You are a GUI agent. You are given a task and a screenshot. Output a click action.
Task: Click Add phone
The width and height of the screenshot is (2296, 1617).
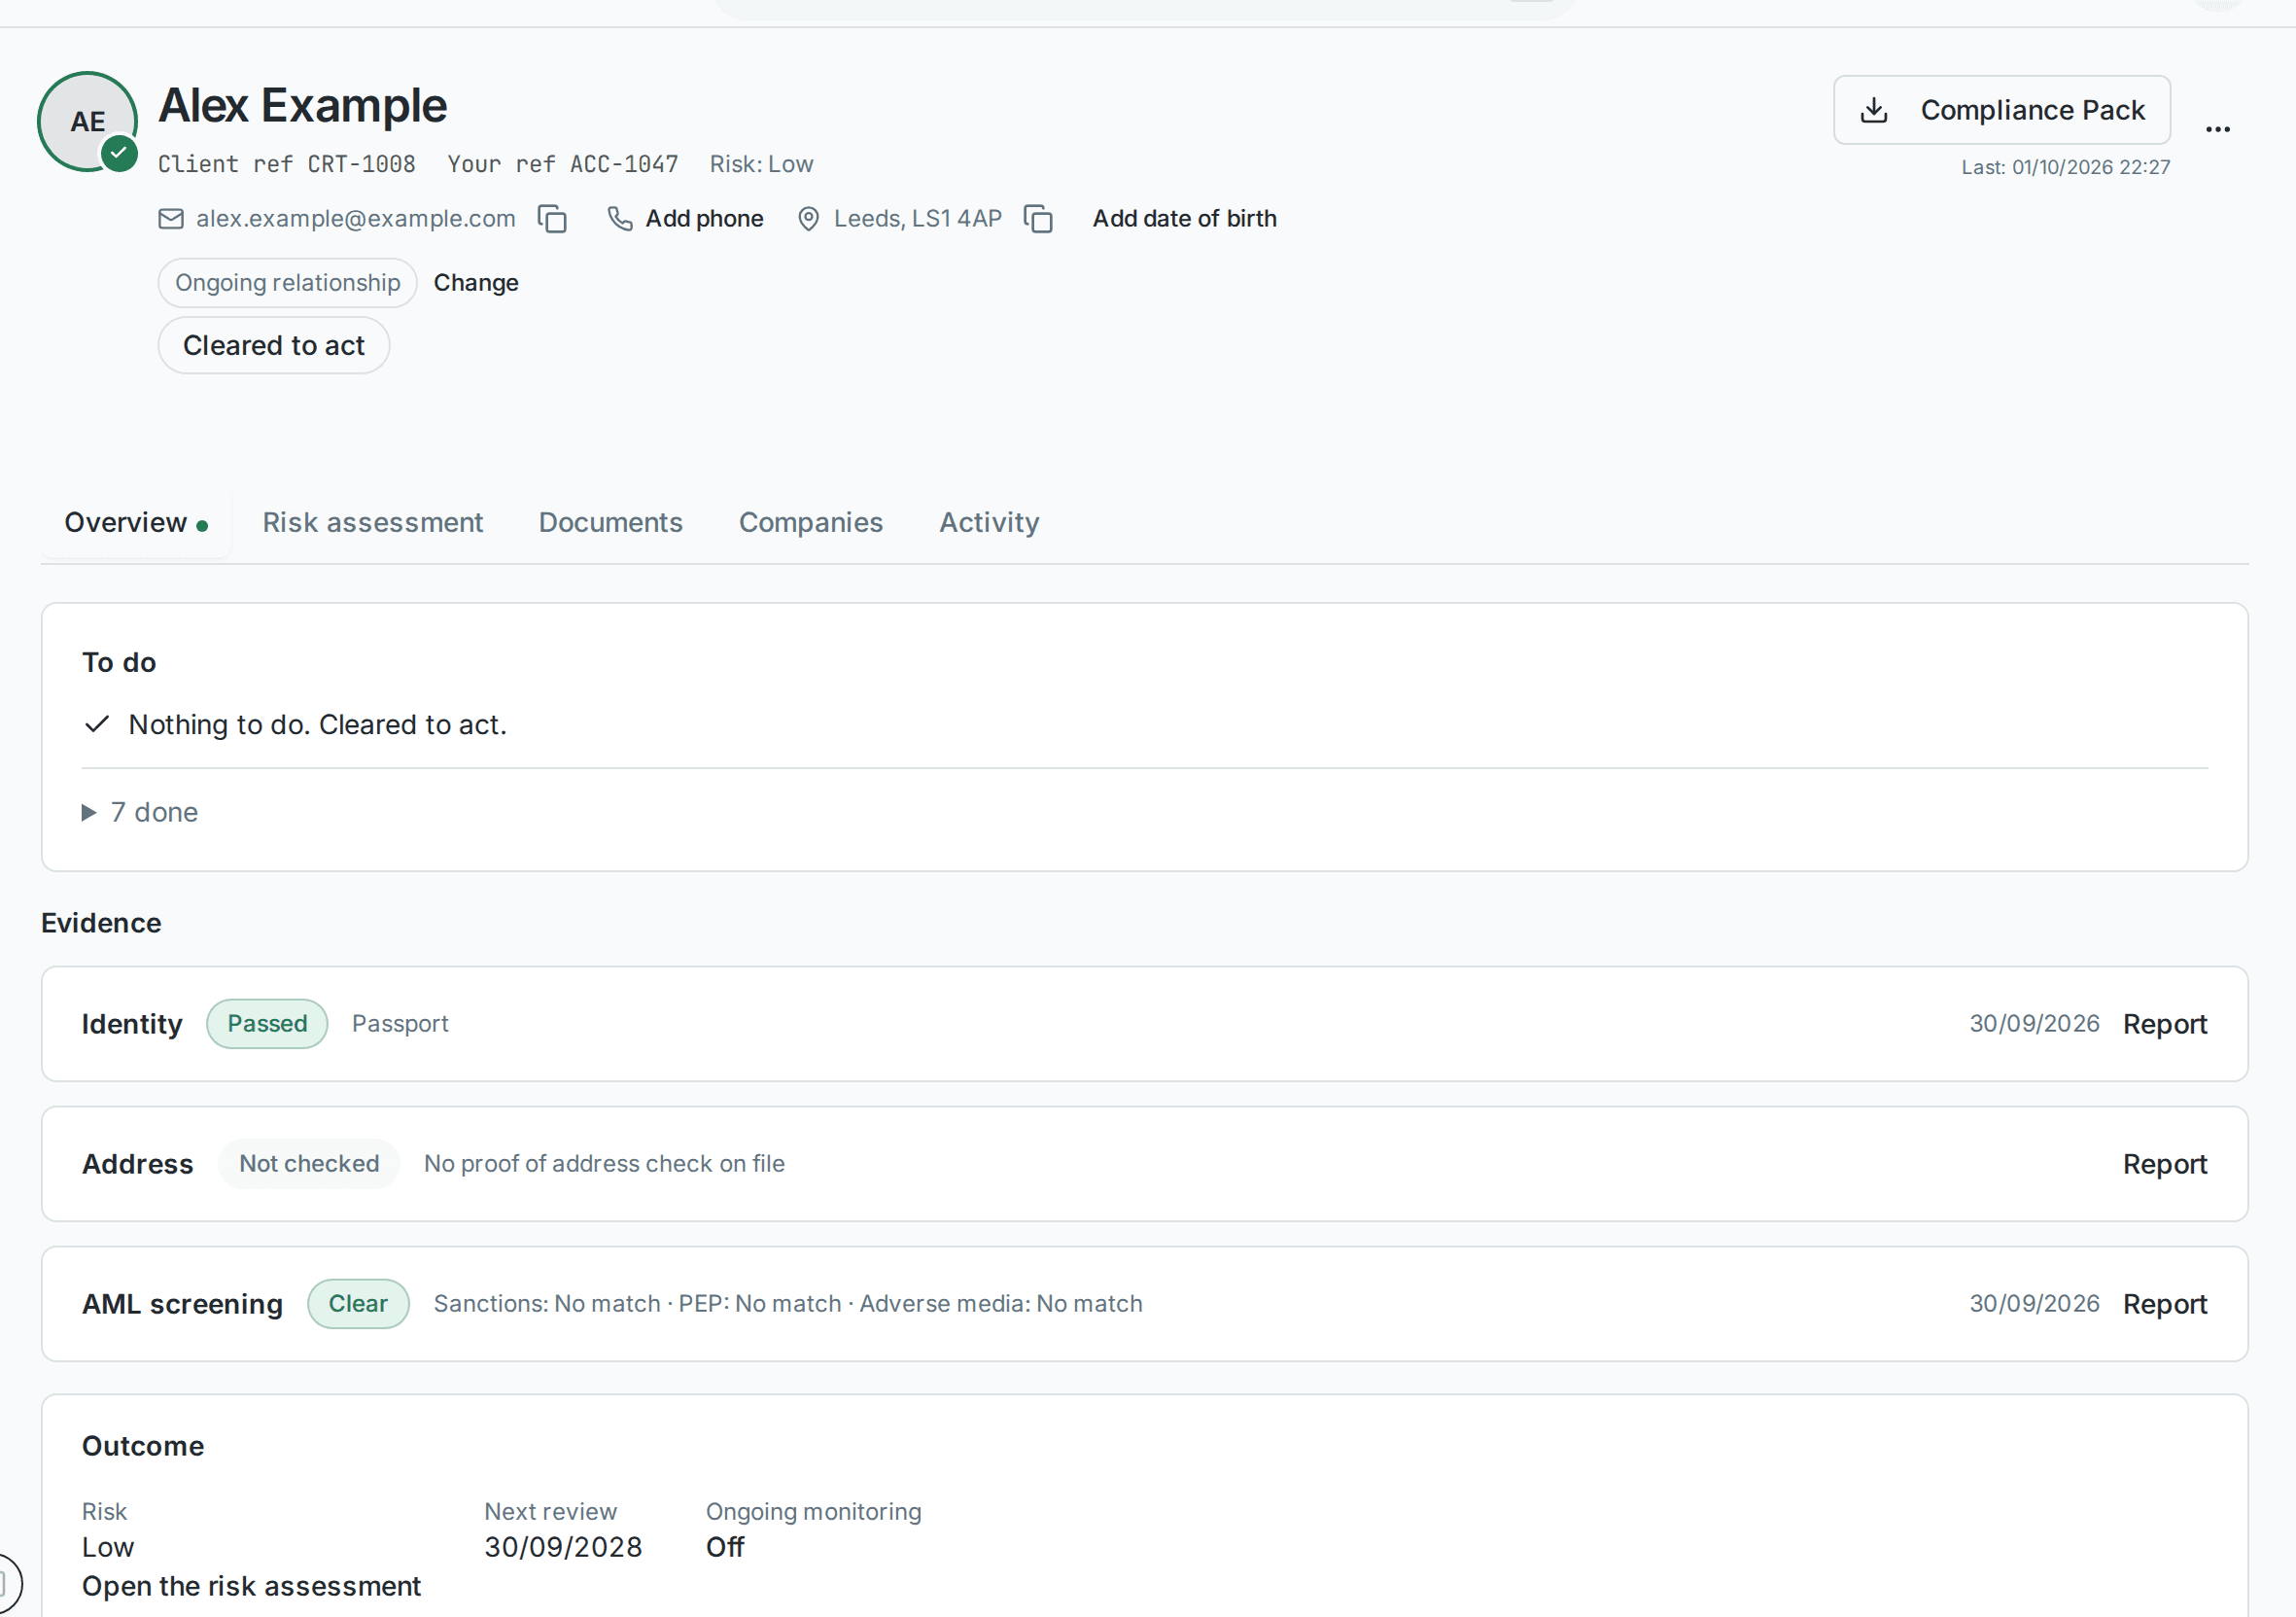pyautogui.click(x=704, y=219)
